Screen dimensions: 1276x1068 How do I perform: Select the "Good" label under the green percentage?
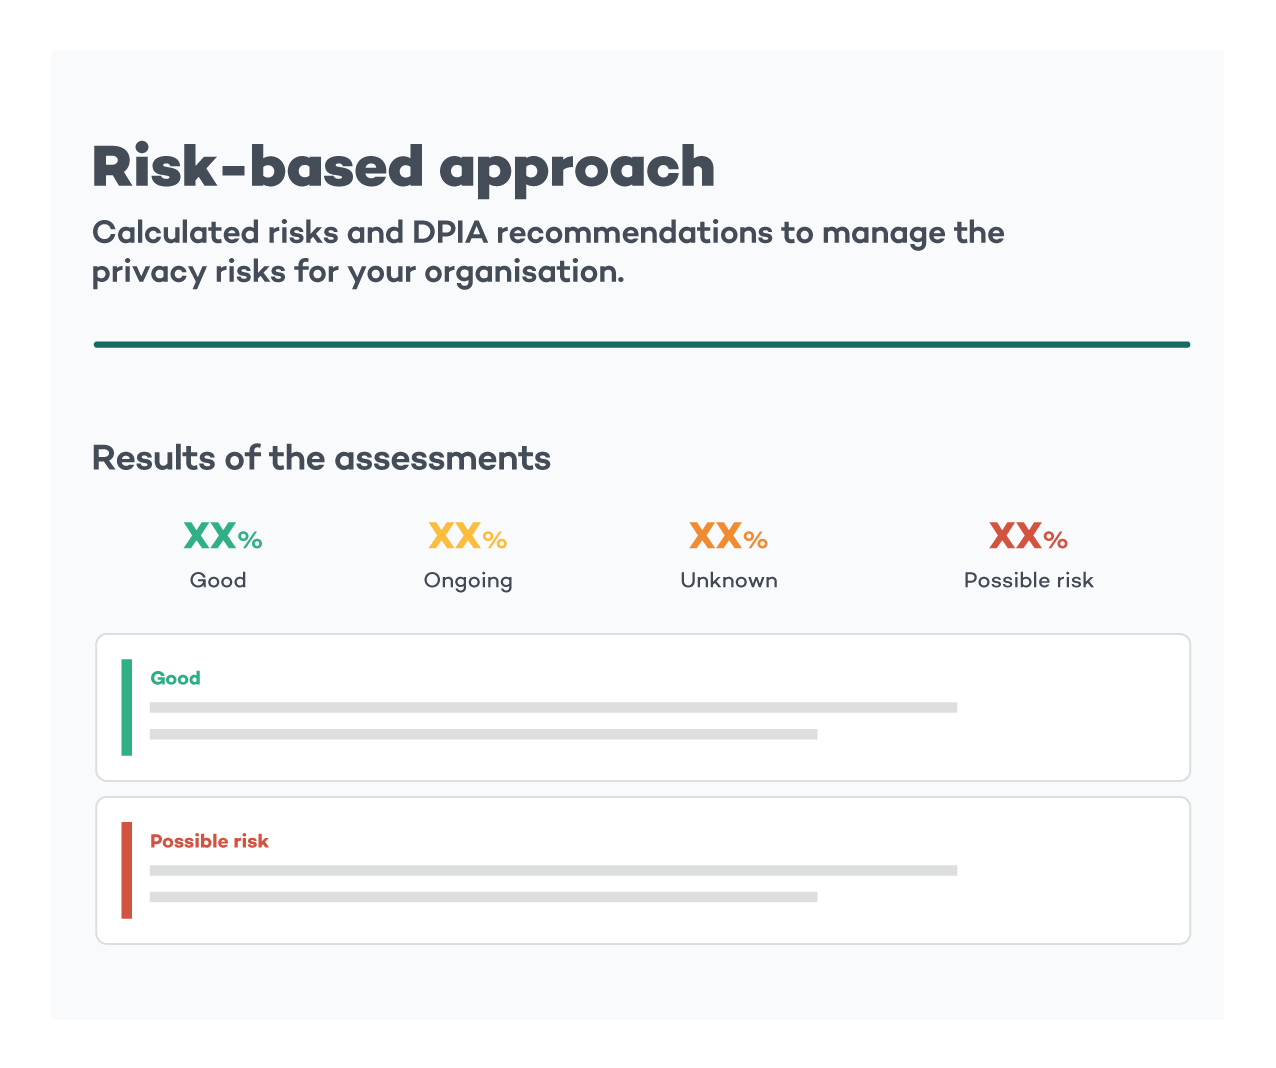(218, 580)
